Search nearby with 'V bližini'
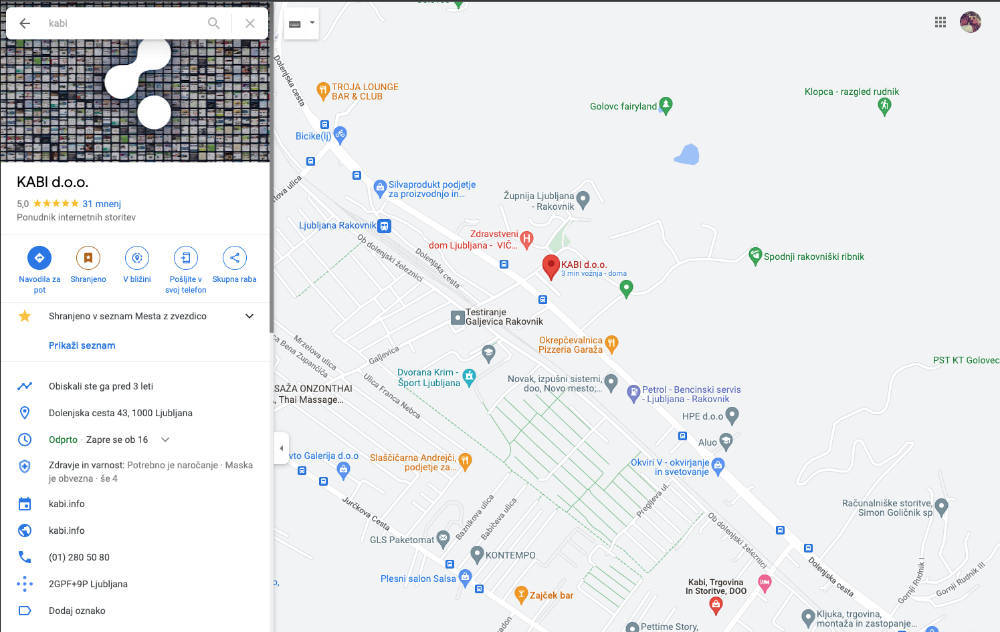The width and height of the screenshot is (1000, 632). pyautogui.click(x=136, y=258)
